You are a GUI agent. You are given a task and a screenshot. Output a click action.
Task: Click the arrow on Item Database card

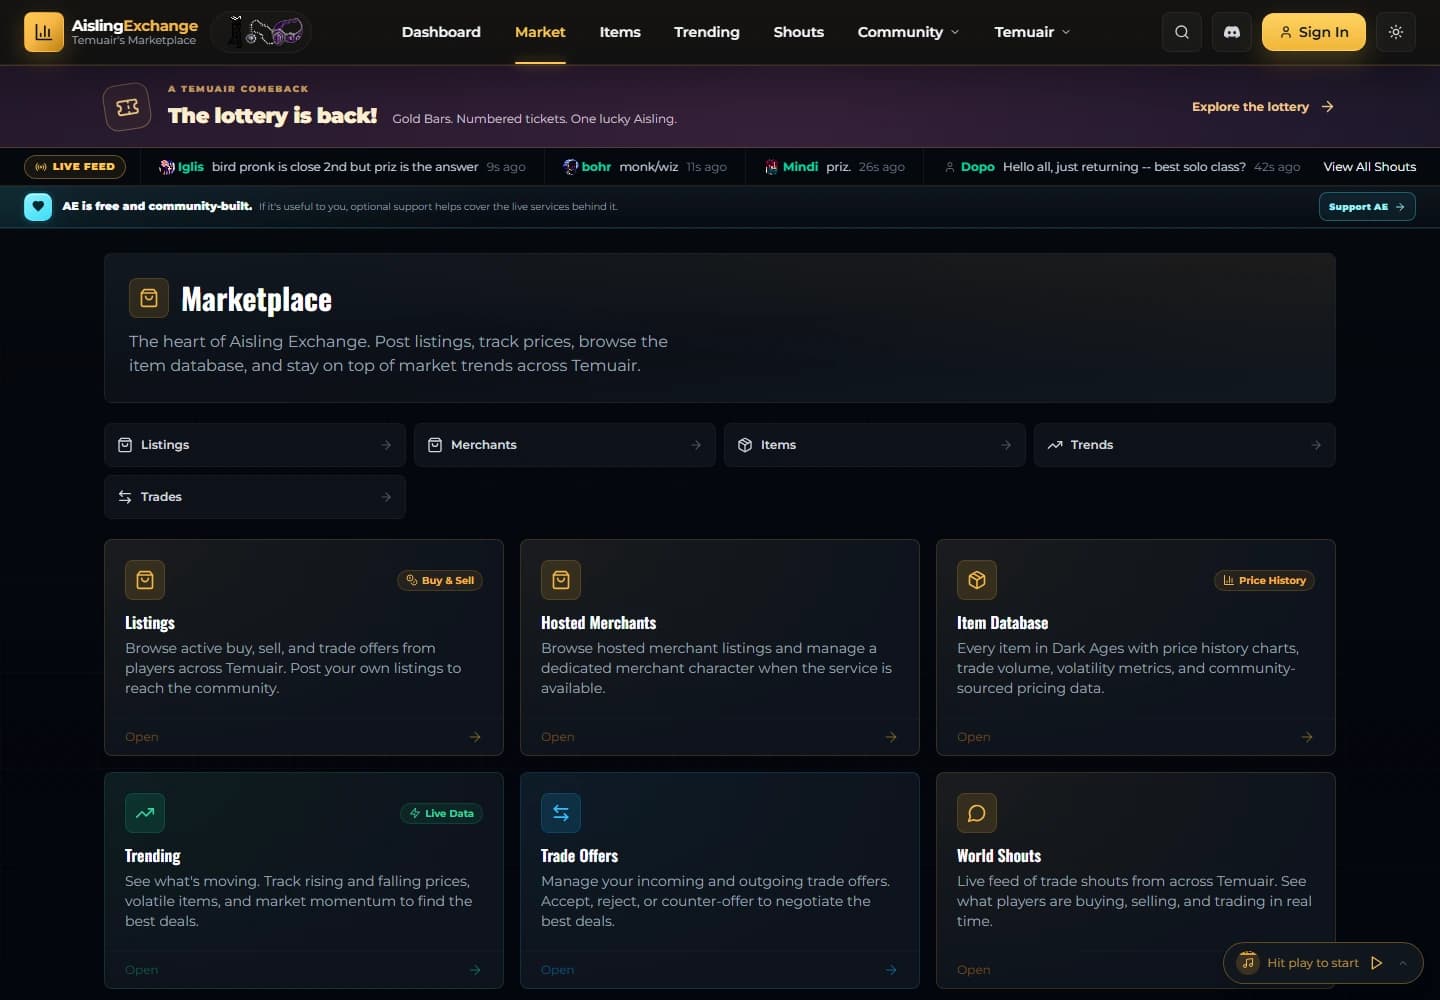[x=1307, y=737]
